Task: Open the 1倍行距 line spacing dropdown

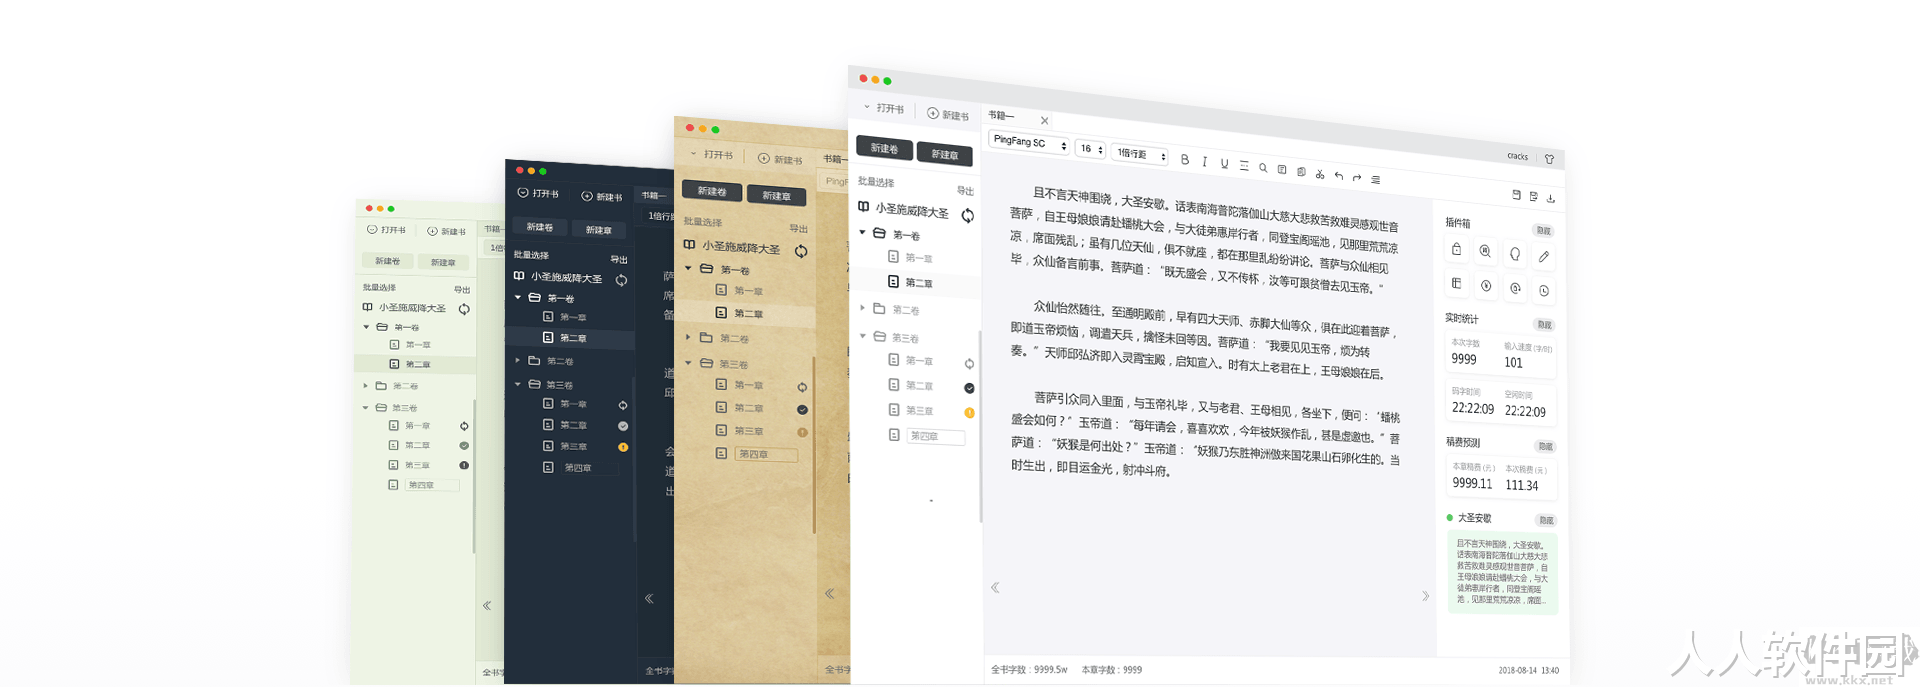Action: 1140,154
